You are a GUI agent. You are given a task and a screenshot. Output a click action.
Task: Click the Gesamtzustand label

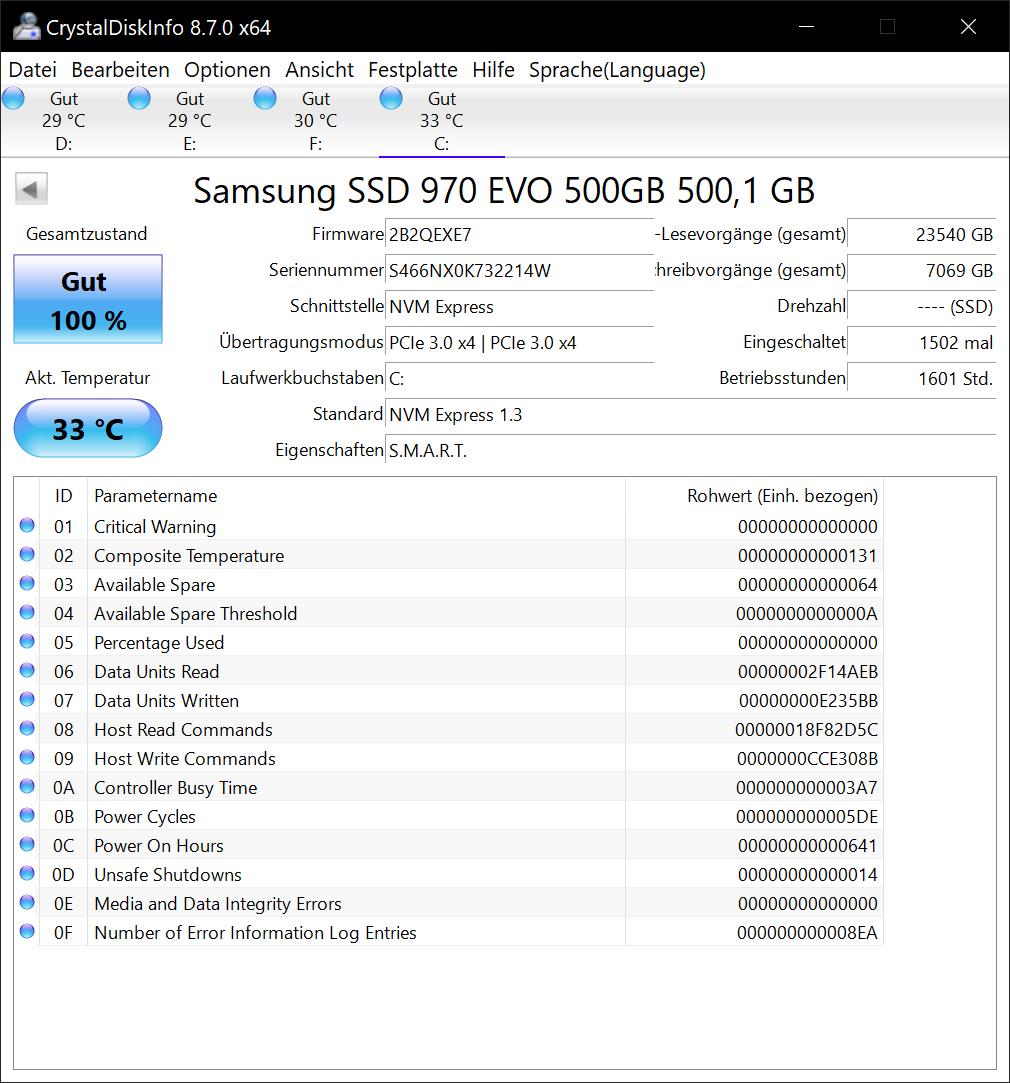click(86, 234)
